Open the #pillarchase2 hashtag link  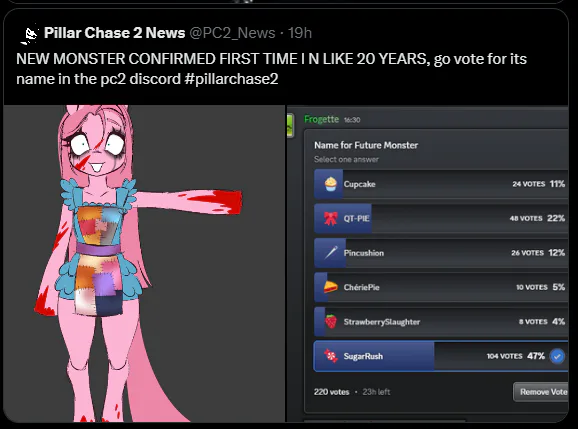click(231, 79)
